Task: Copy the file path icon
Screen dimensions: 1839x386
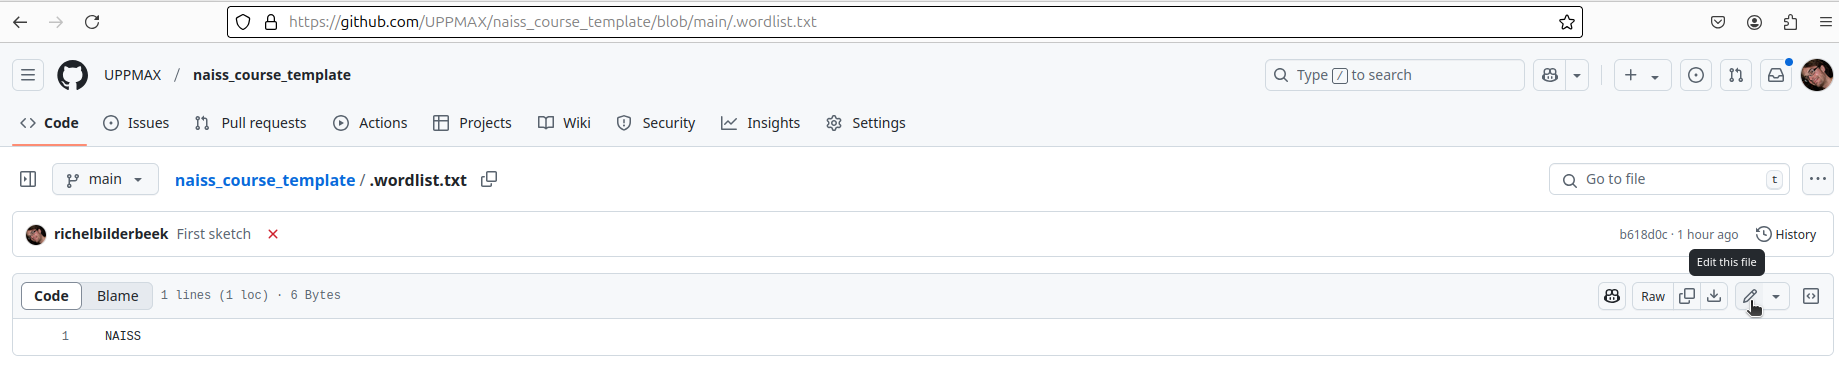Action: click(x=489, y=179)
